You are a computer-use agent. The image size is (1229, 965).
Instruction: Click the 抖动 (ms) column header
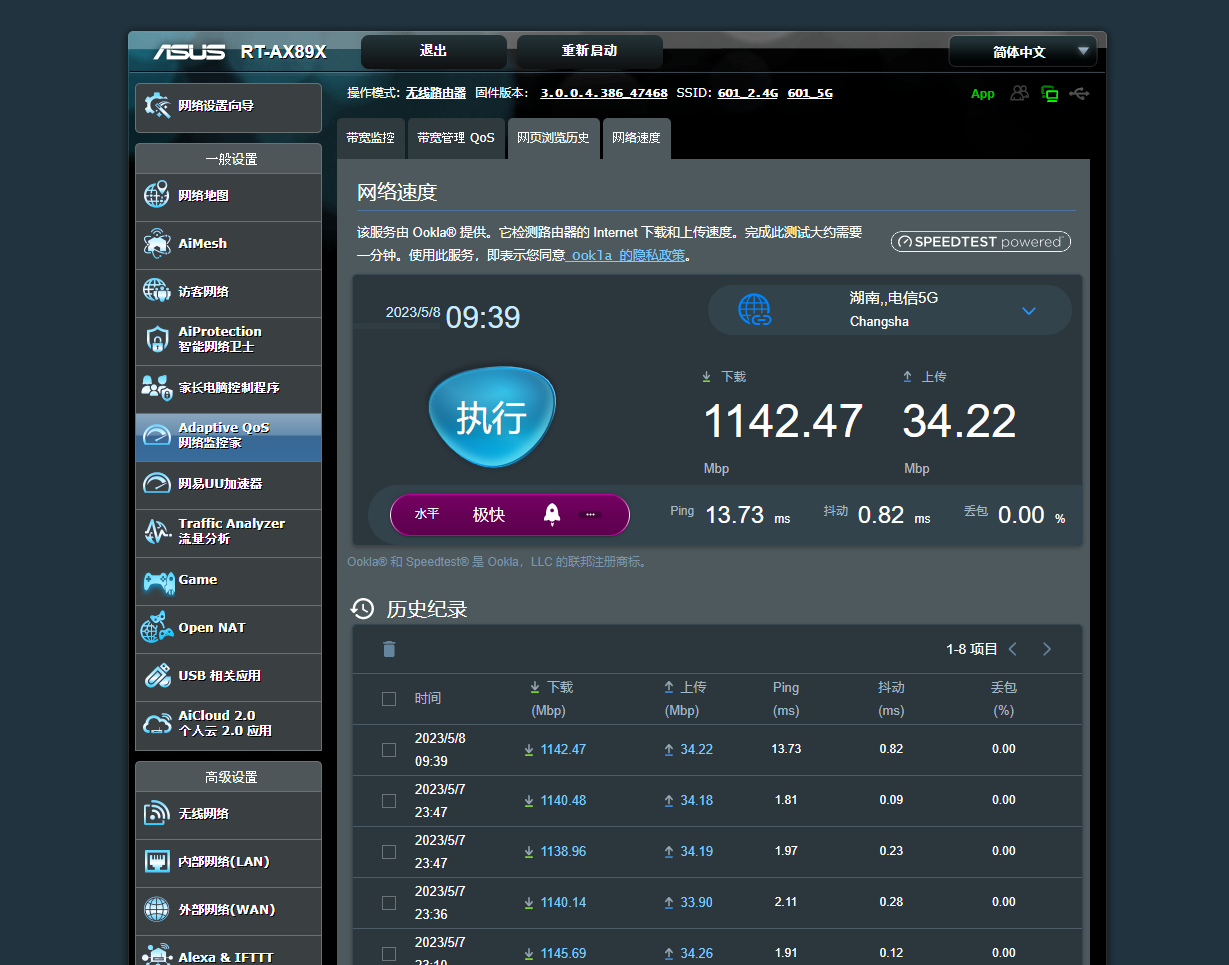[891, 699]
